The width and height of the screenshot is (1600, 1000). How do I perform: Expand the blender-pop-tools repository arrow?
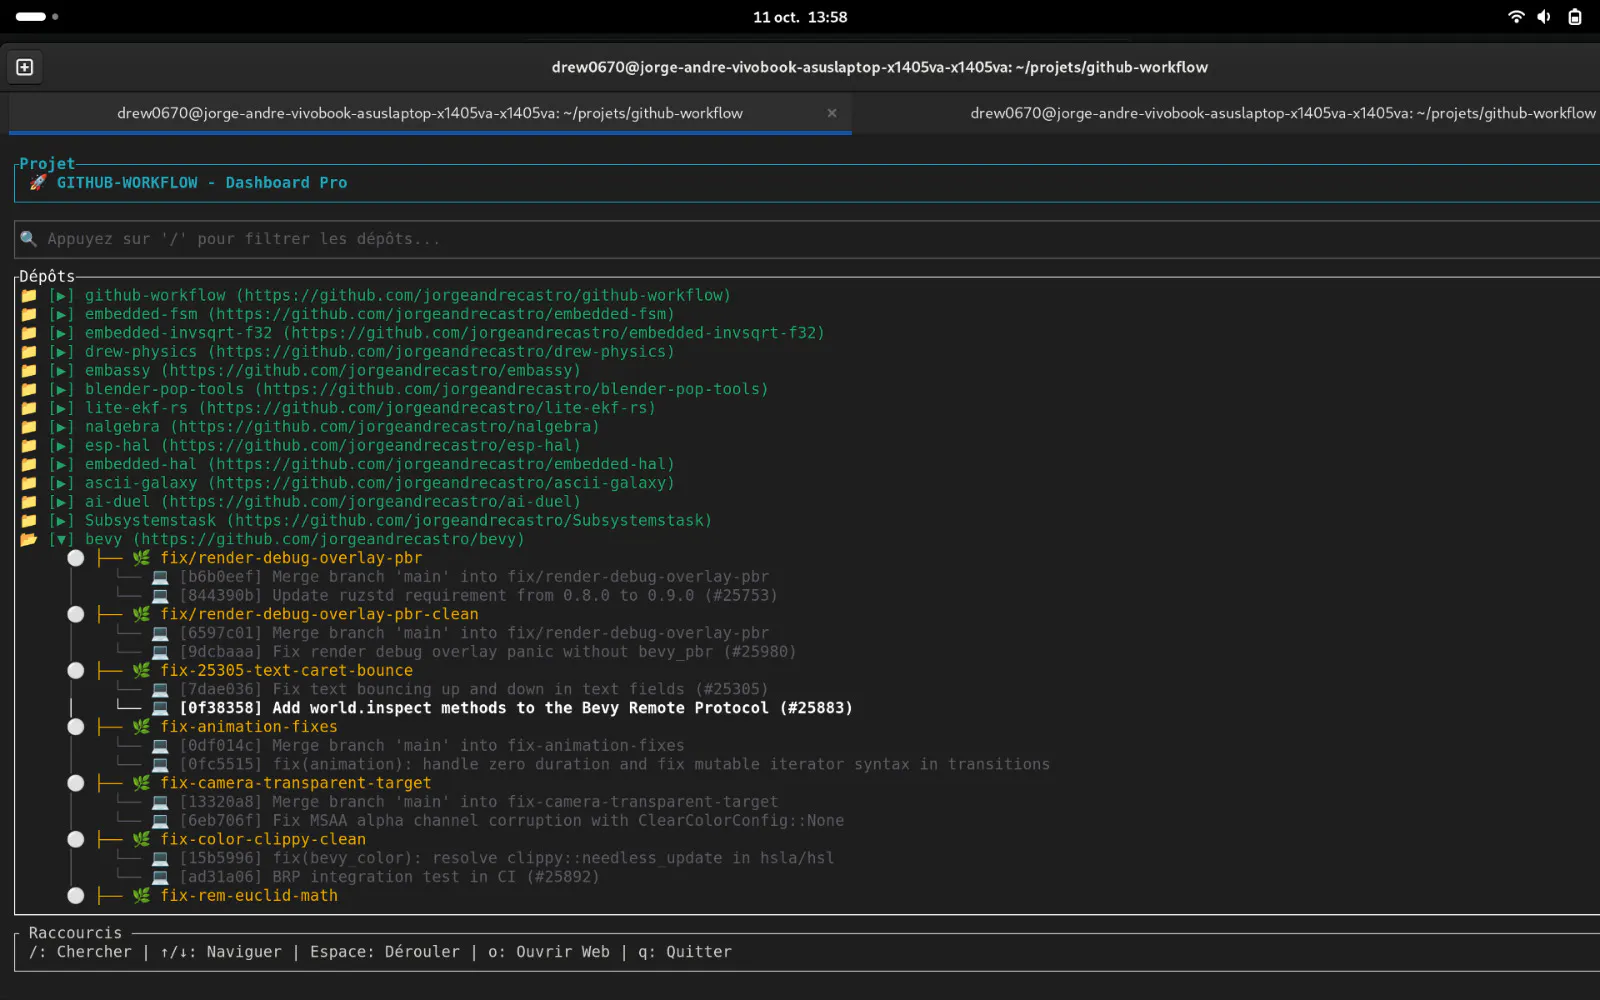point(62,389)
